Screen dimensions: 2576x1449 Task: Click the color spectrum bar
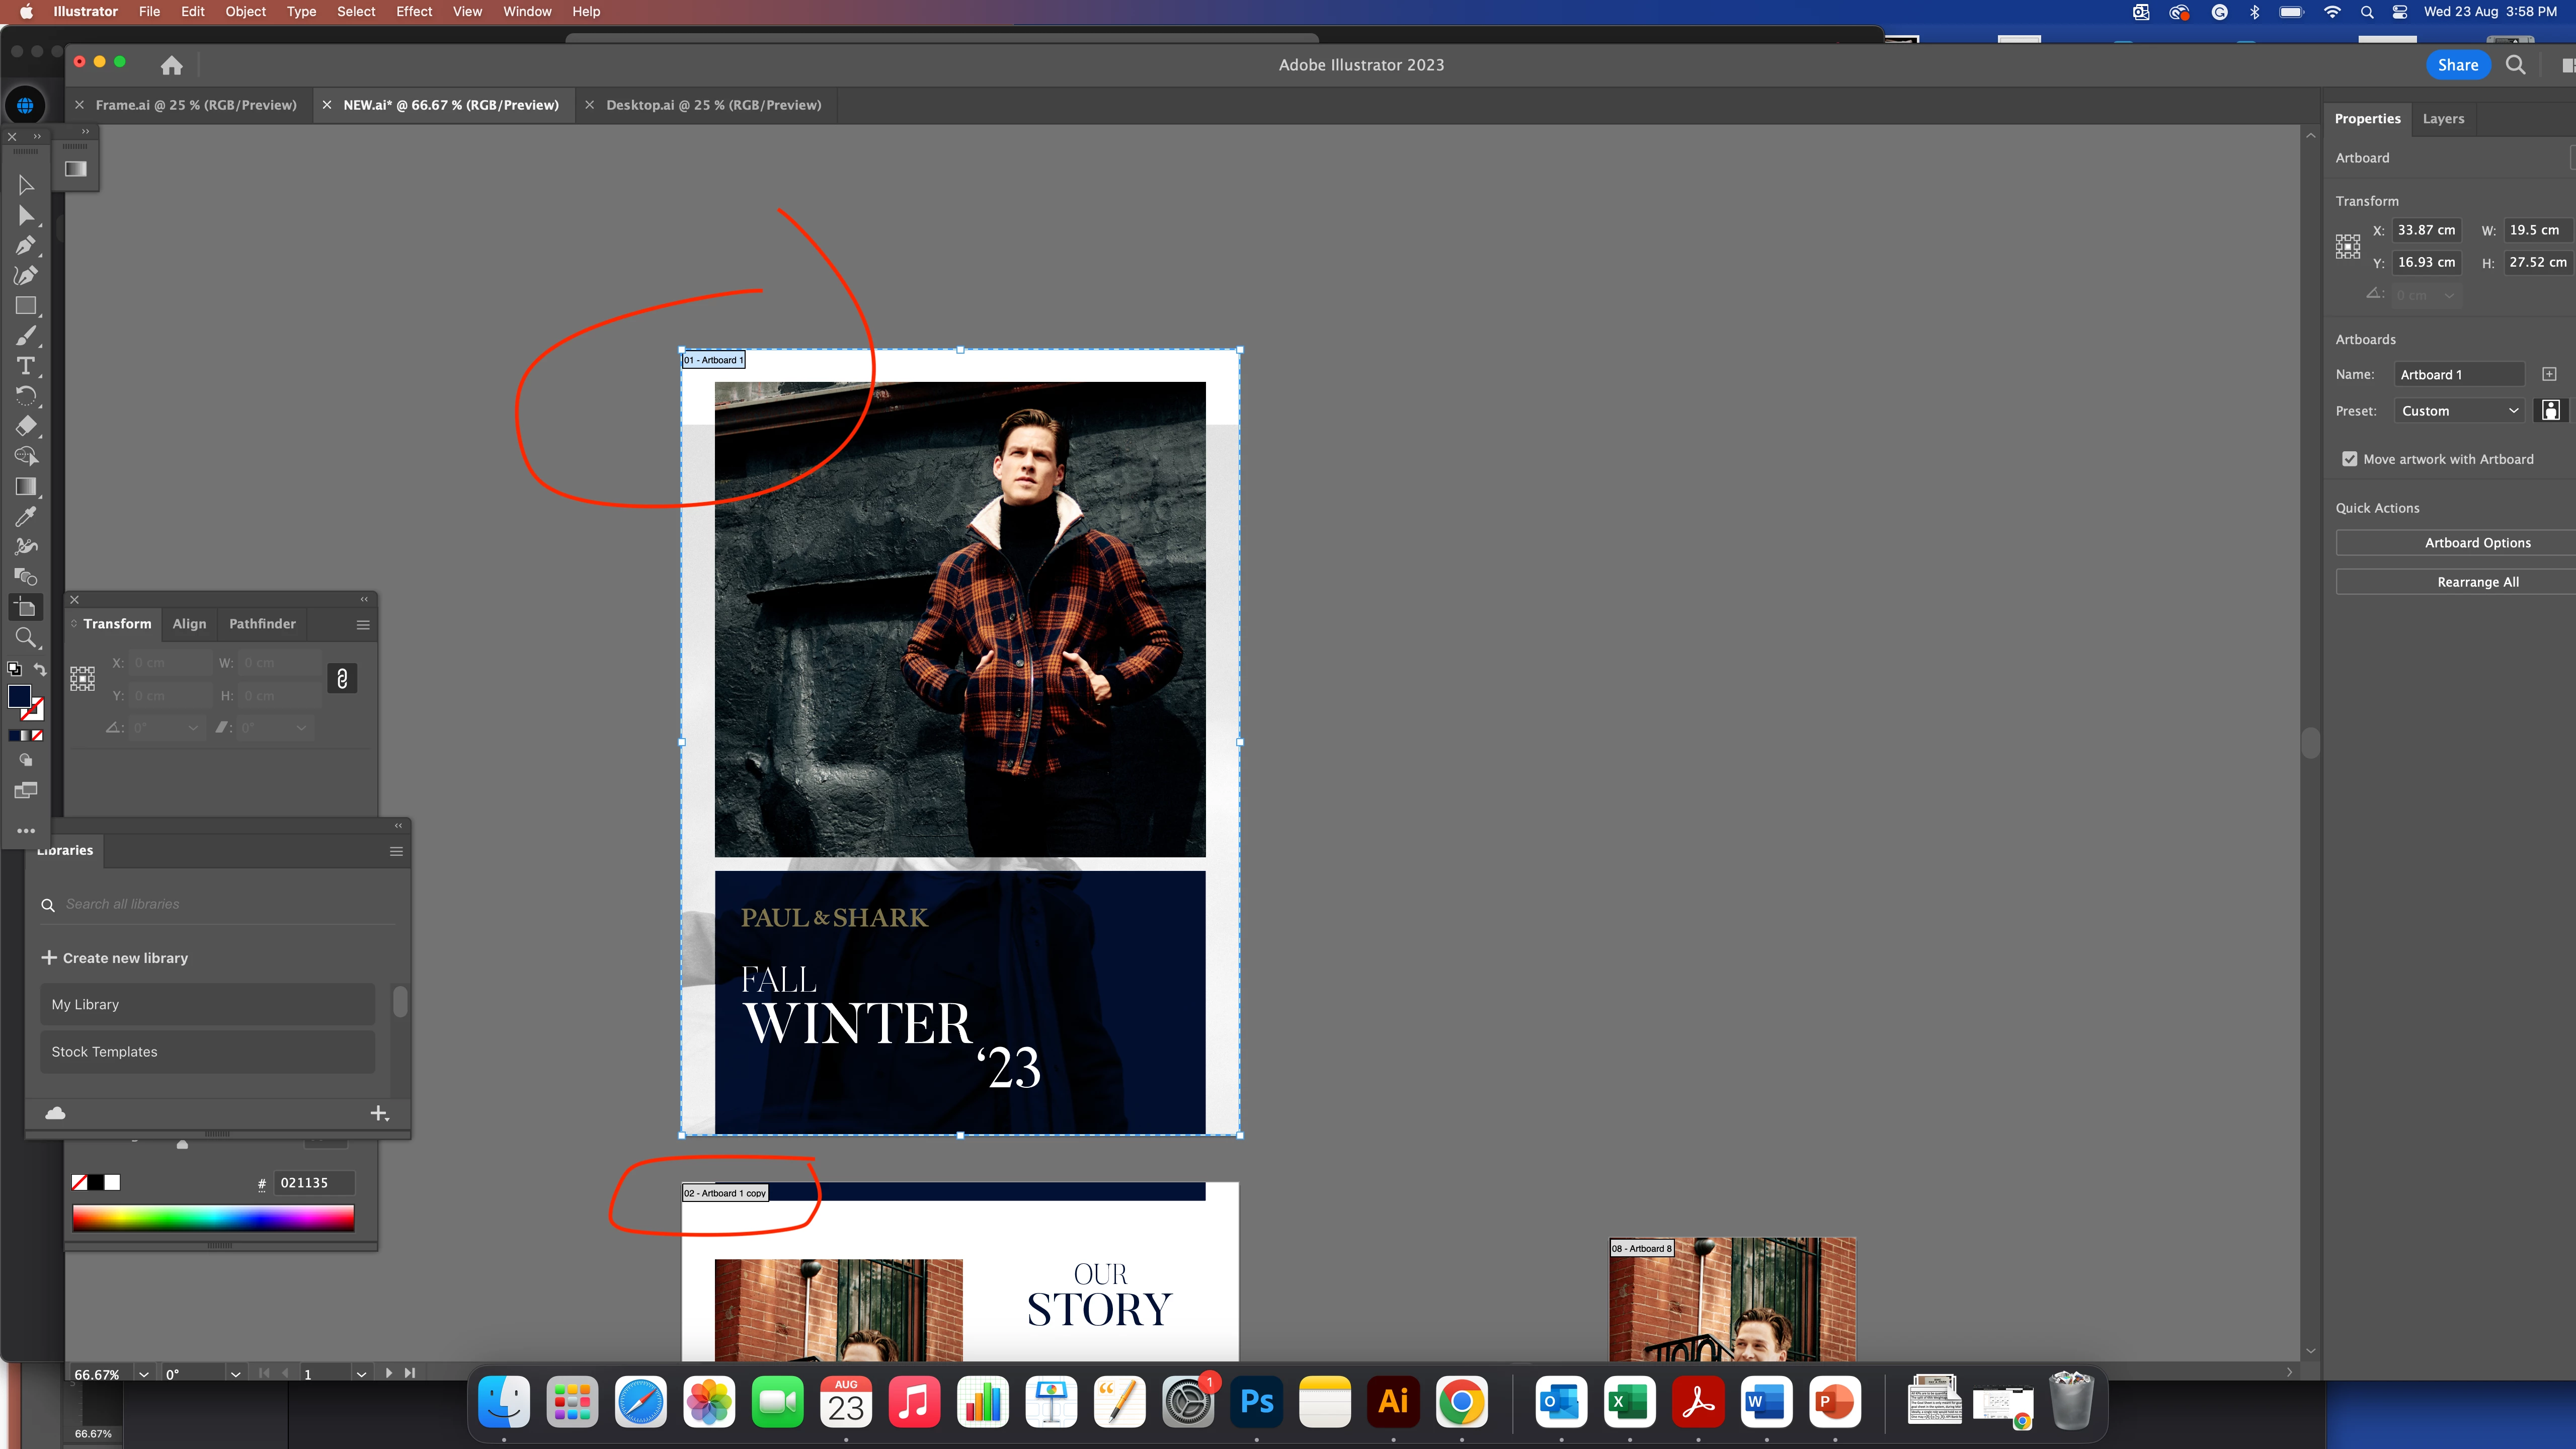pos(213,1217)
